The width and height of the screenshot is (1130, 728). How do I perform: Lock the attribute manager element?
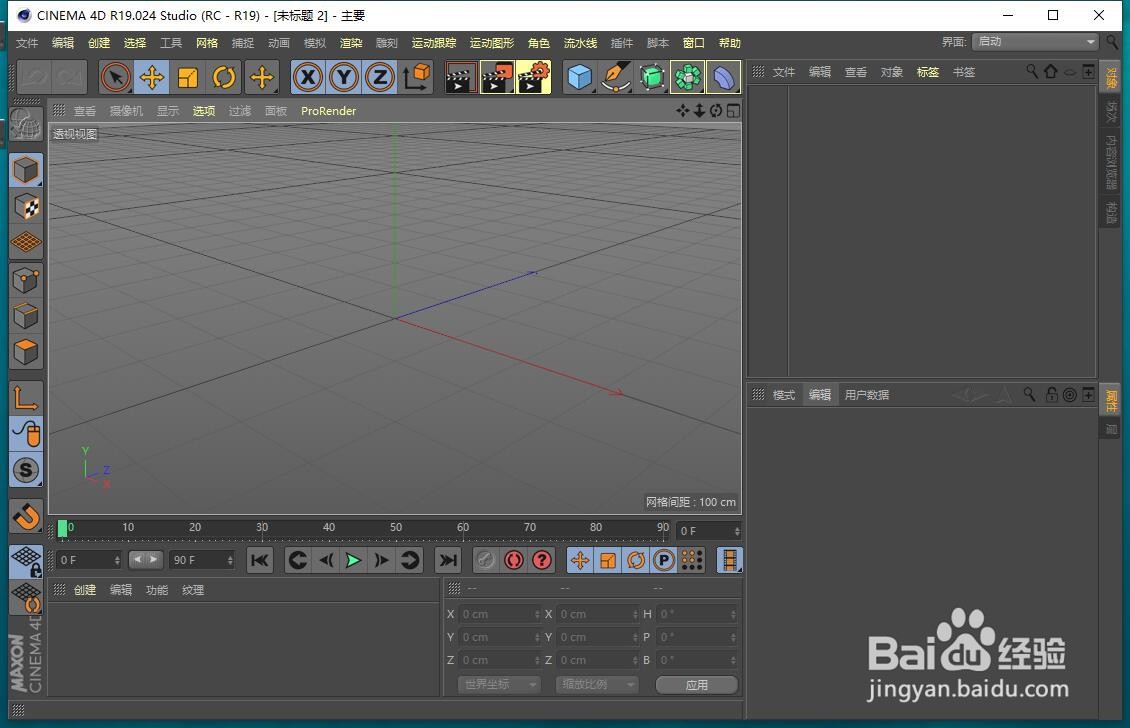(x=1052, y=394)
